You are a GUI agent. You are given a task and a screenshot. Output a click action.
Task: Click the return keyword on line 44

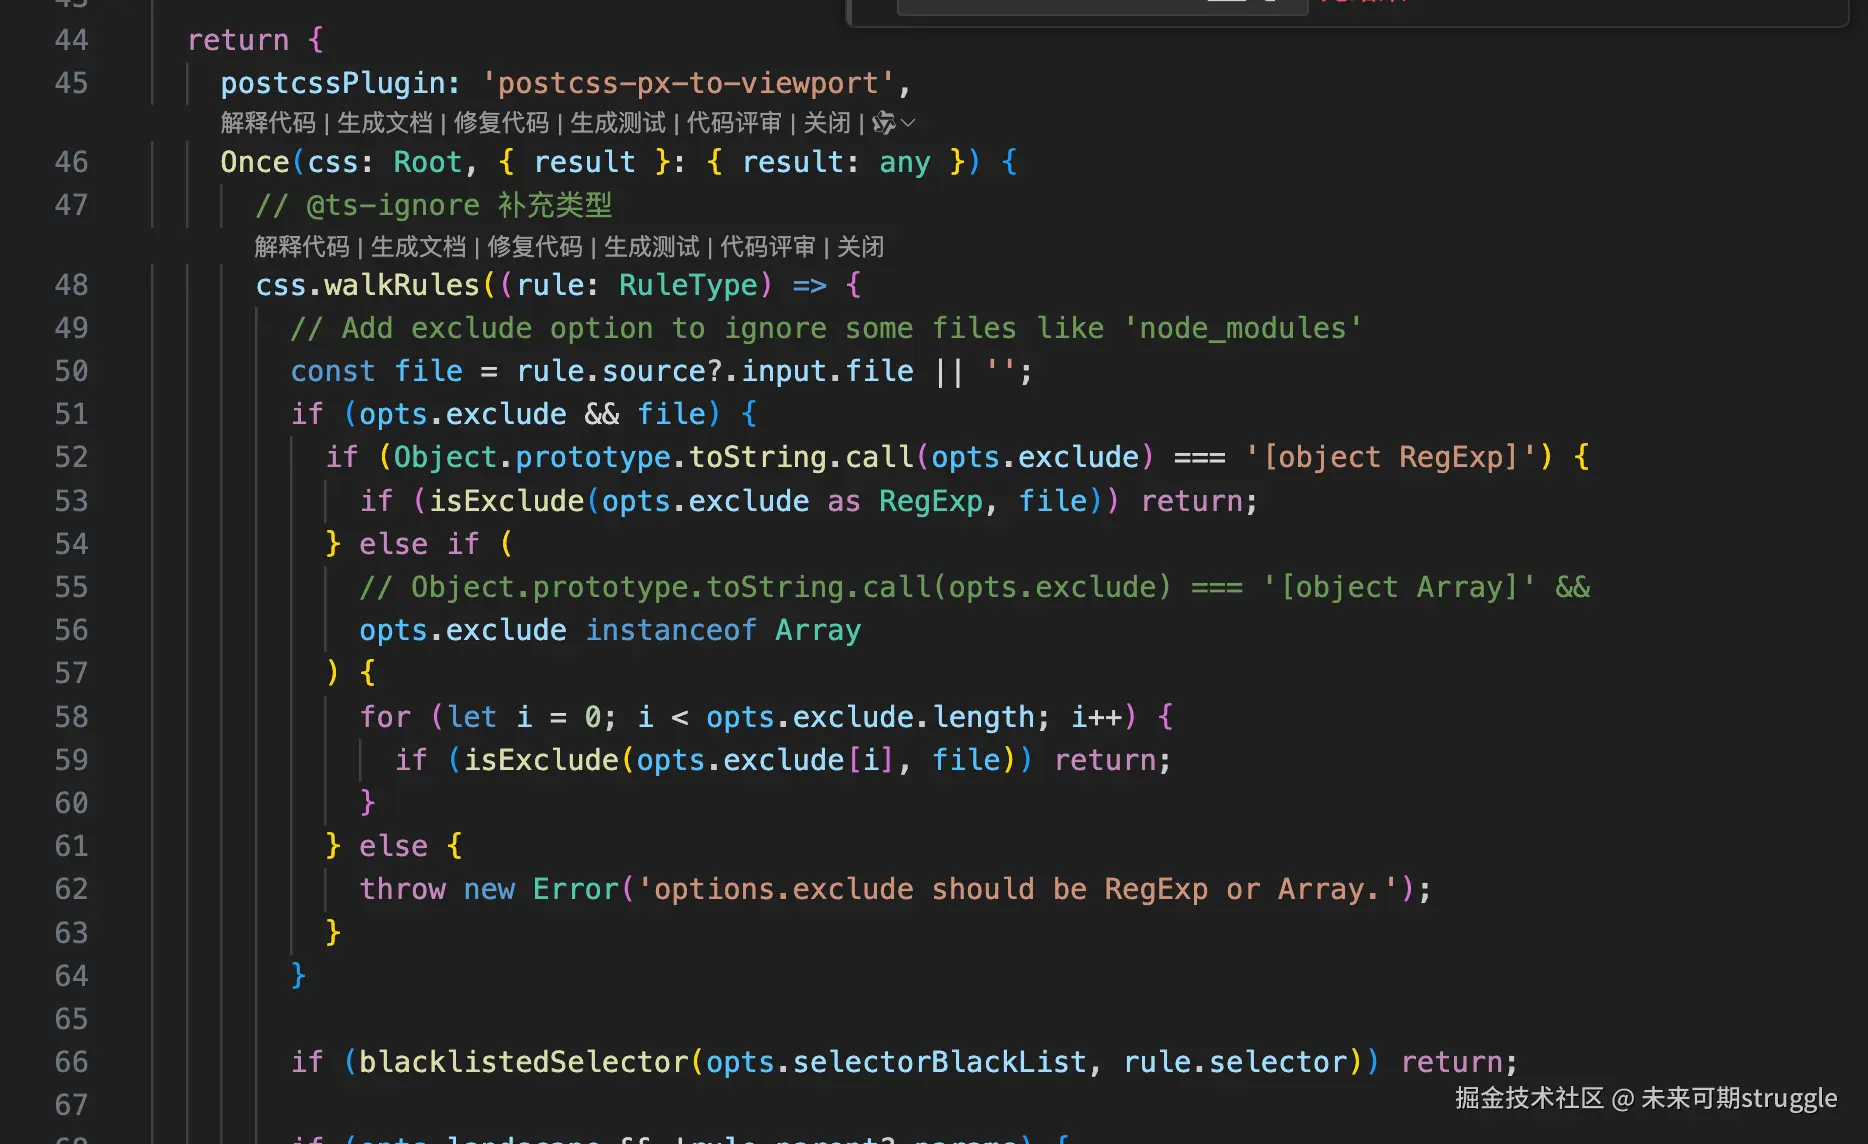tap(238, 40)
